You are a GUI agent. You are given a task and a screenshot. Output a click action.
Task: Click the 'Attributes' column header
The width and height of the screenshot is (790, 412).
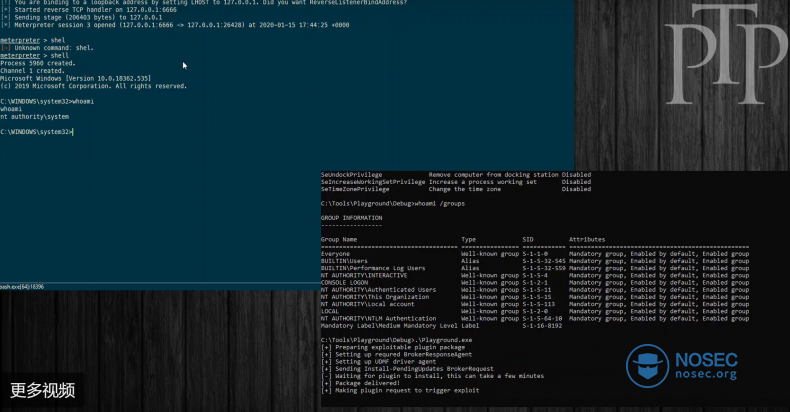point(588,240)
